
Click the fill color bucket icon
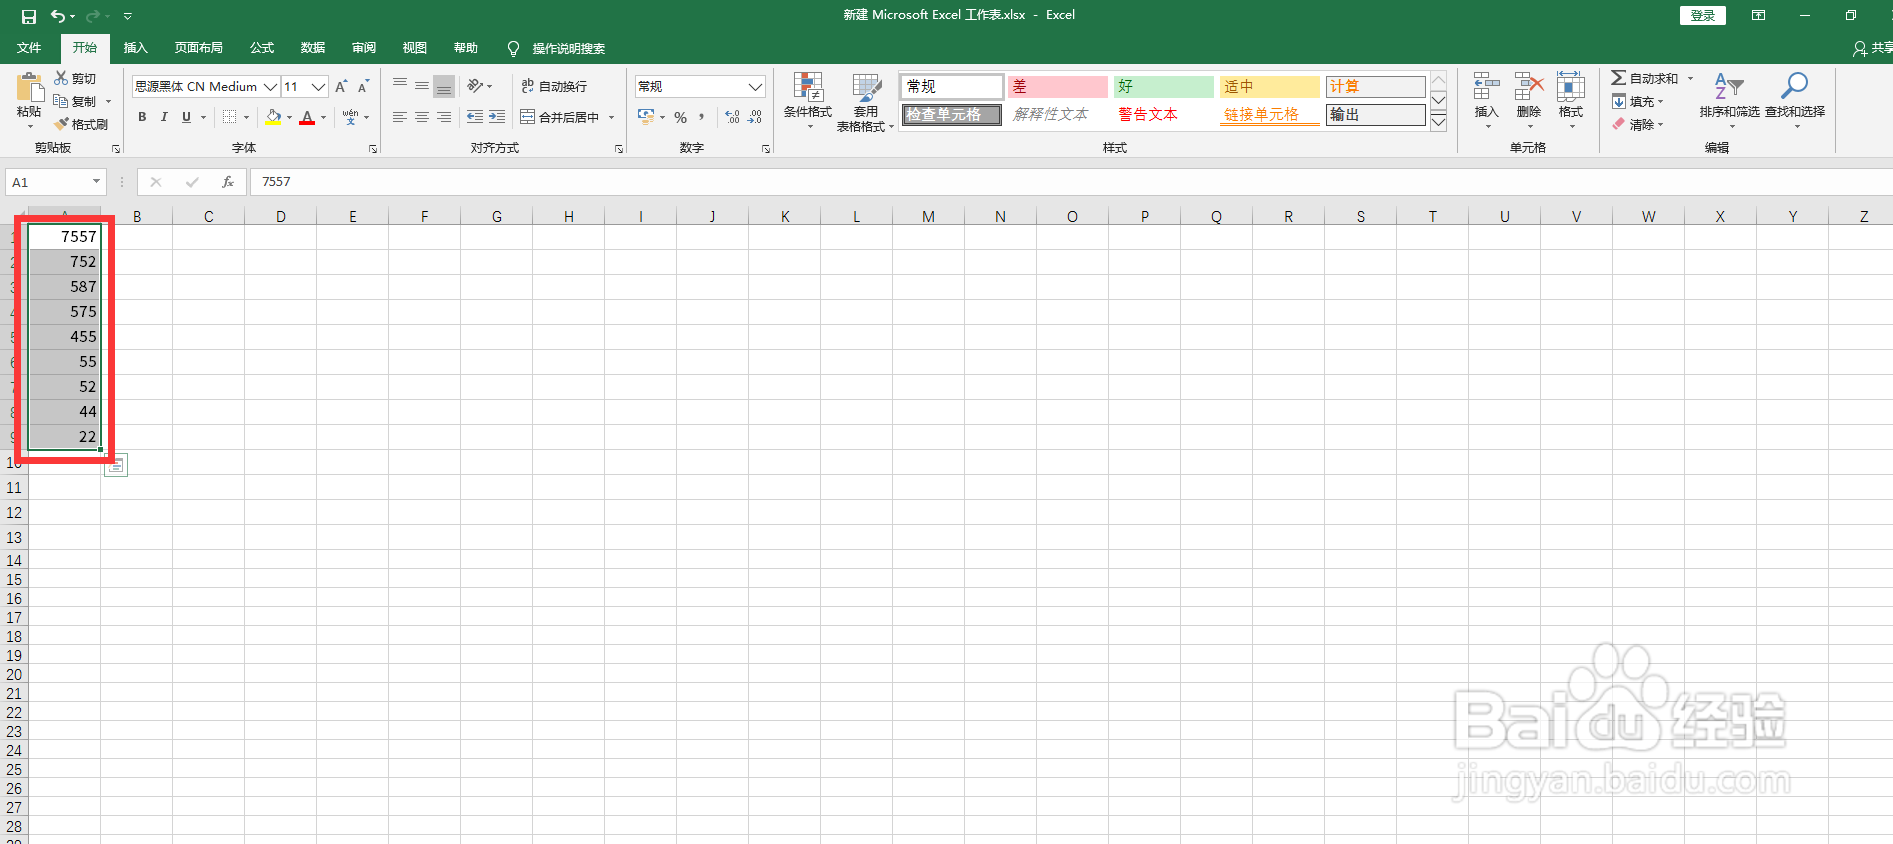pos(273,117)
